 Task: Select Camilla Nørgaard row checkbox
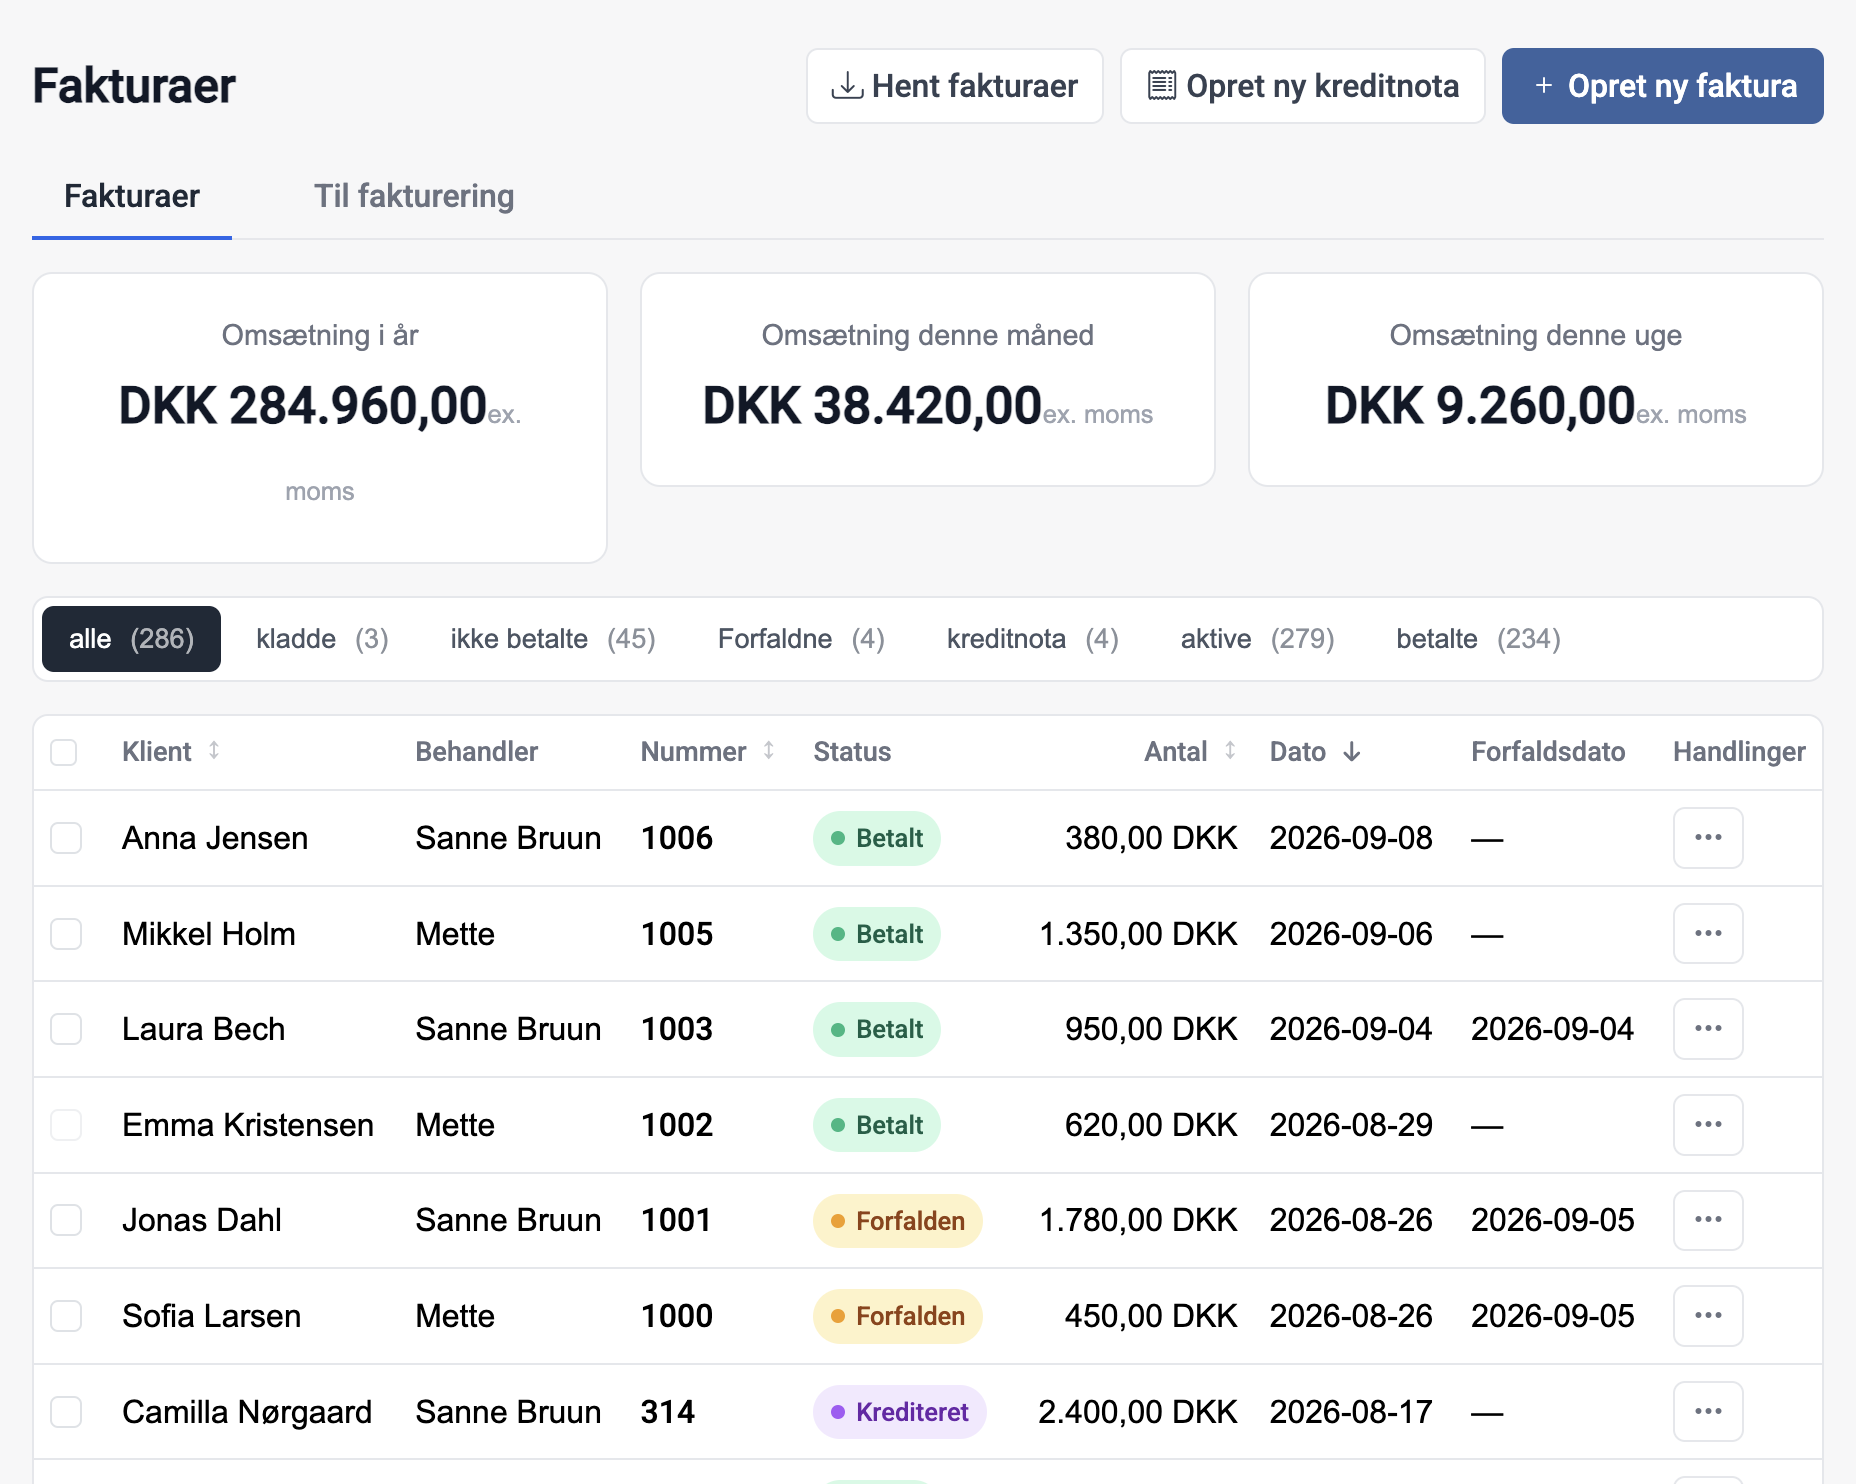click(x=66, y=1412)
